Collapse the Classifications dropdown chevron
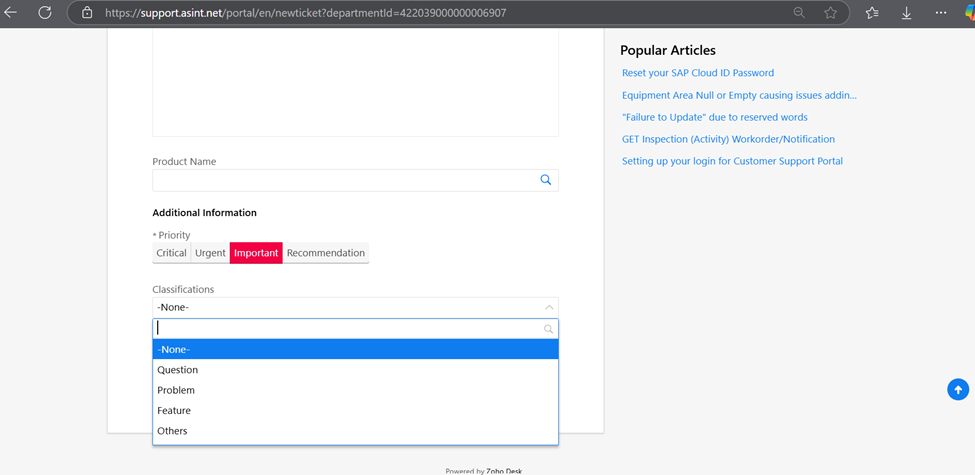Viewport: 975px width, 475px height. point(549,307)
